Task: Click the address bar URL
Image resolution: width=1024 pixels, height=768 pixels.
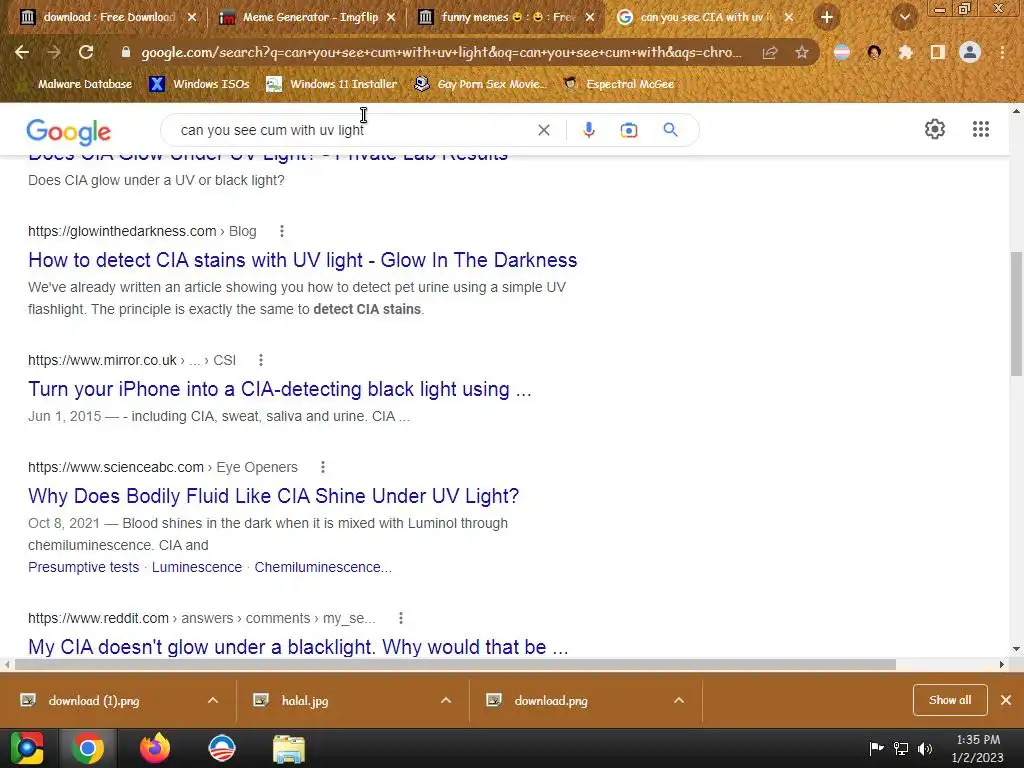Action: click(x=441, y=52)
